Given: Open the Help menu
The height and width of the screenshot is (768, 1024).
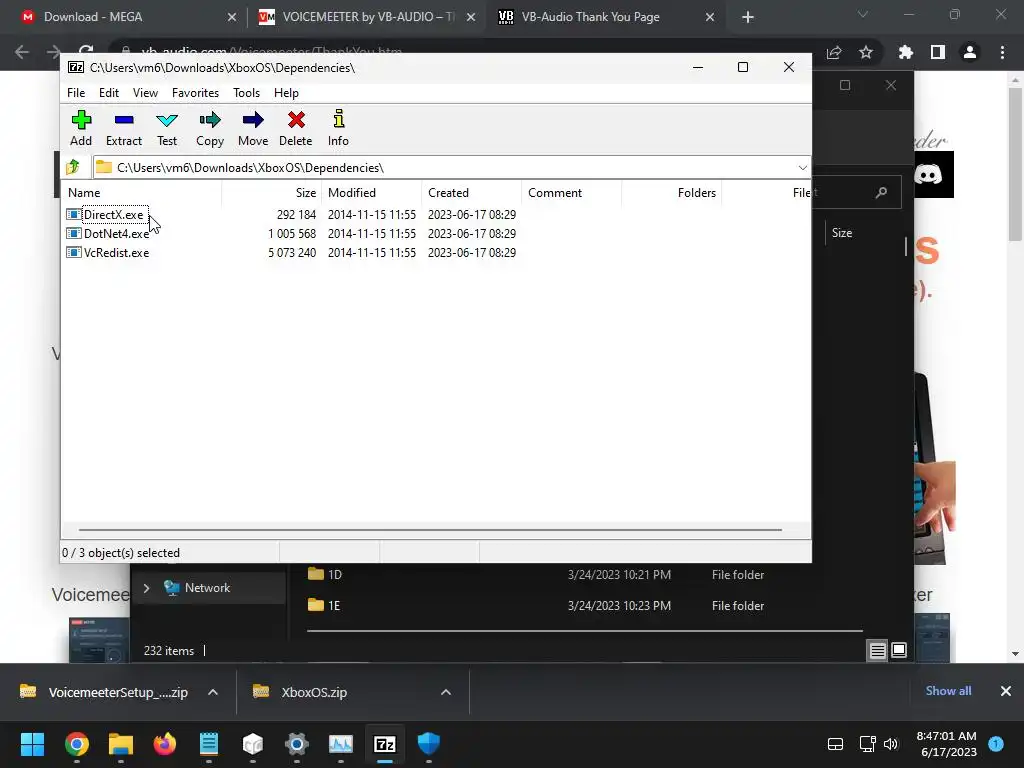Looking at the screenshot, I should [x=286, y=93].
